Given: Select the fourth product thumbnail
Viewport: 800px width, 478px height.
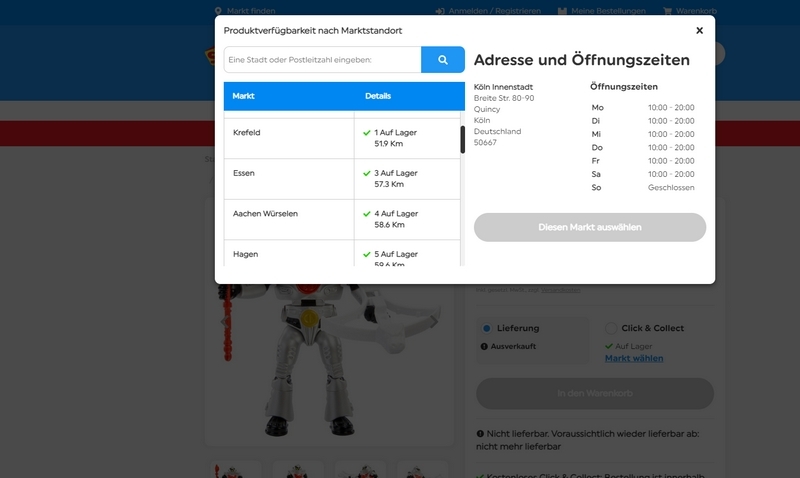Looking at the screenshot, I should click(422, 470).
